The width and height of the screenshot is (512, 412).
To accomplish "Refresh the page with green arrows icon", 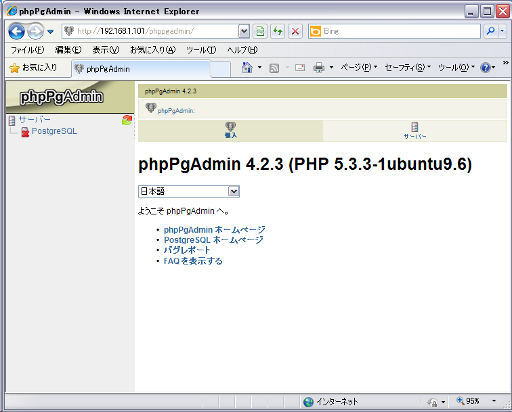I will (277, 31).
